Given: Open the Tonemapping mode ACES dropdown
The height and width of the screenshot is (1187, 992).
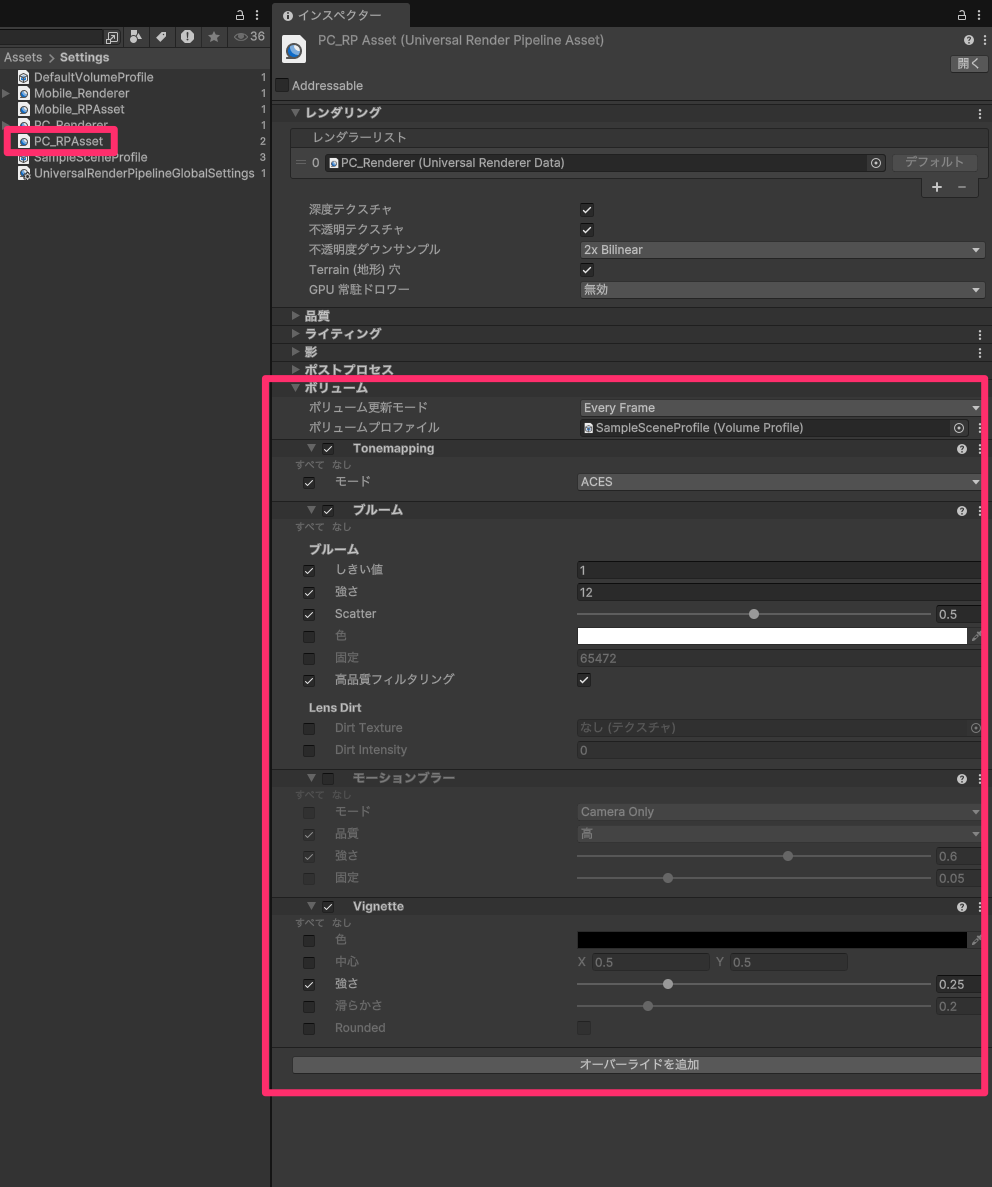Looking at the screenshot, I should click(x=779, y=482).
